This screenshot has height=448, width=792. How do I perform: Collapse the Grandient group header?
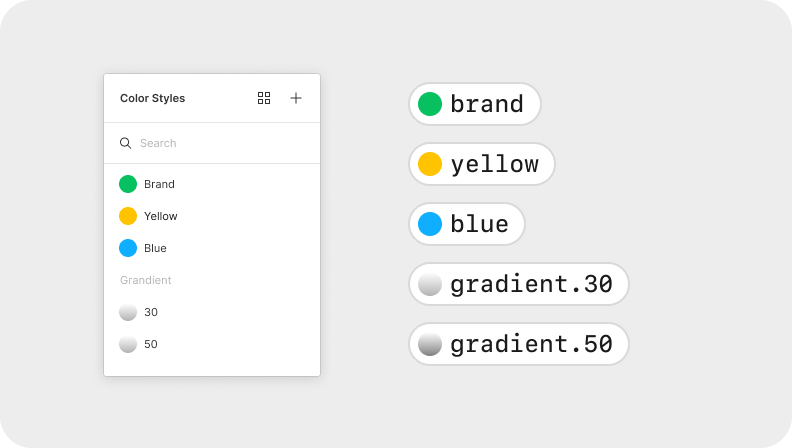point(146,280)
